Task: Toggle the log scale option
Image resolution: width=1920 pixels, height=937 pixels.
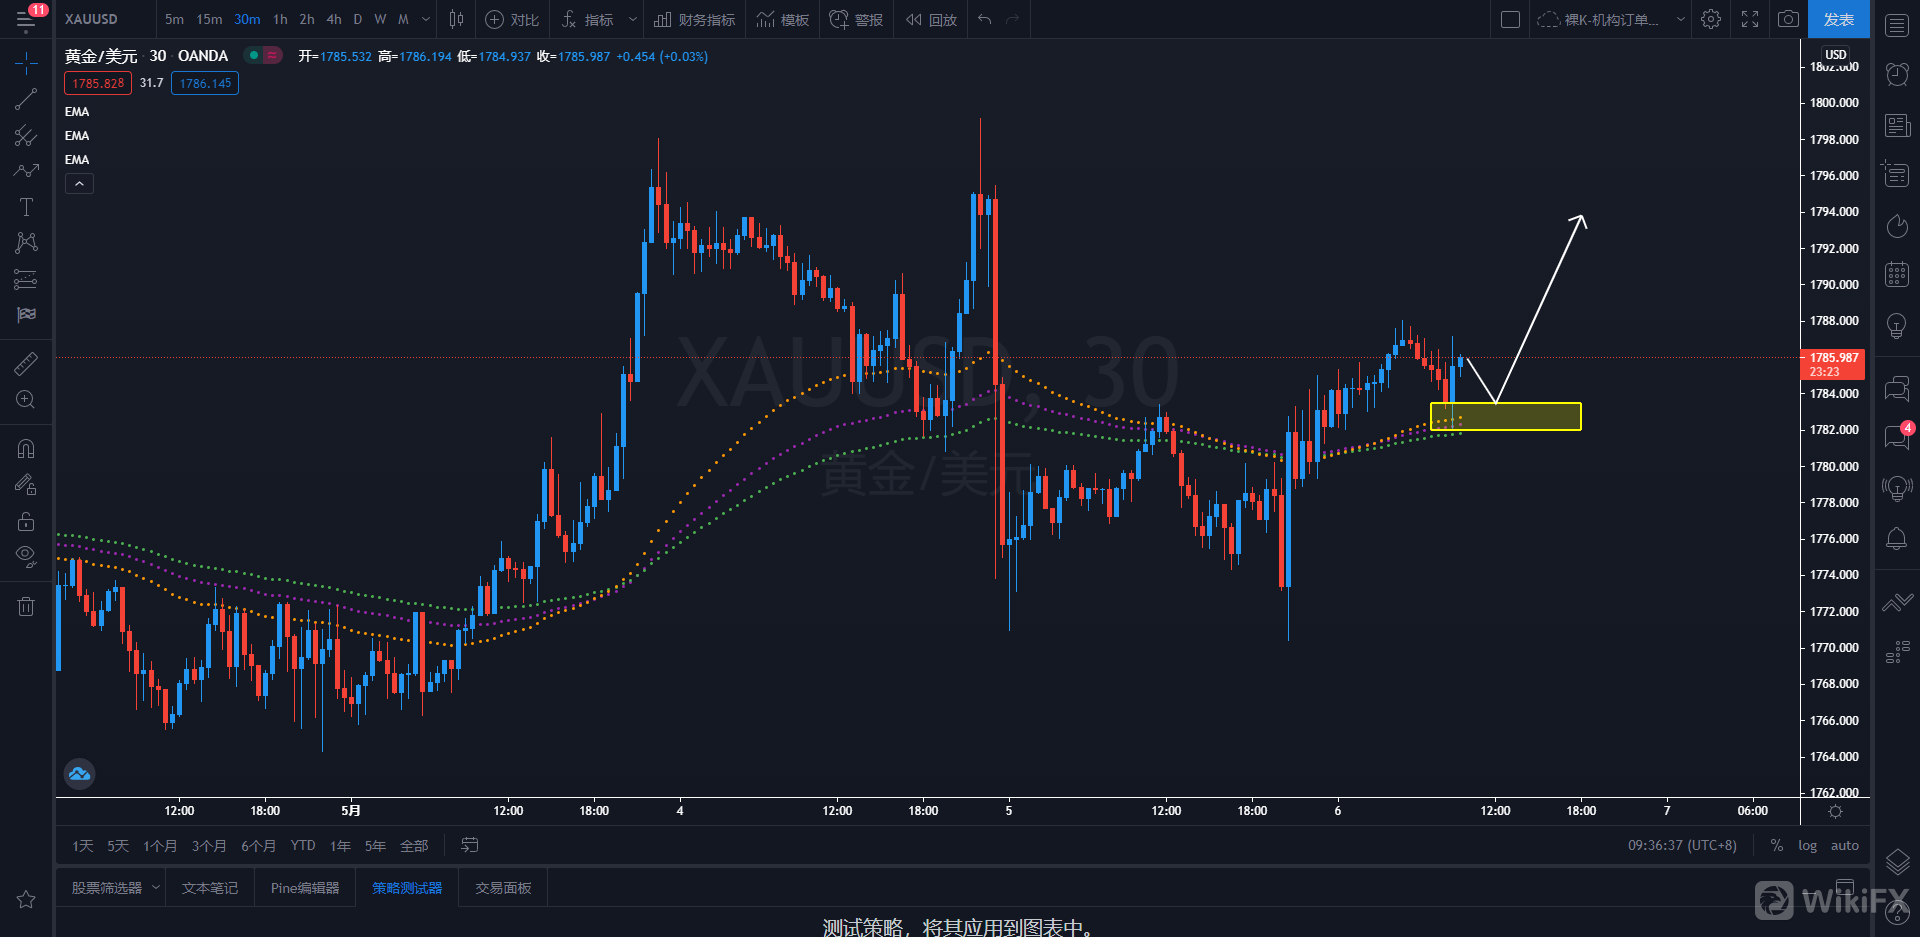Action: 1807,845
